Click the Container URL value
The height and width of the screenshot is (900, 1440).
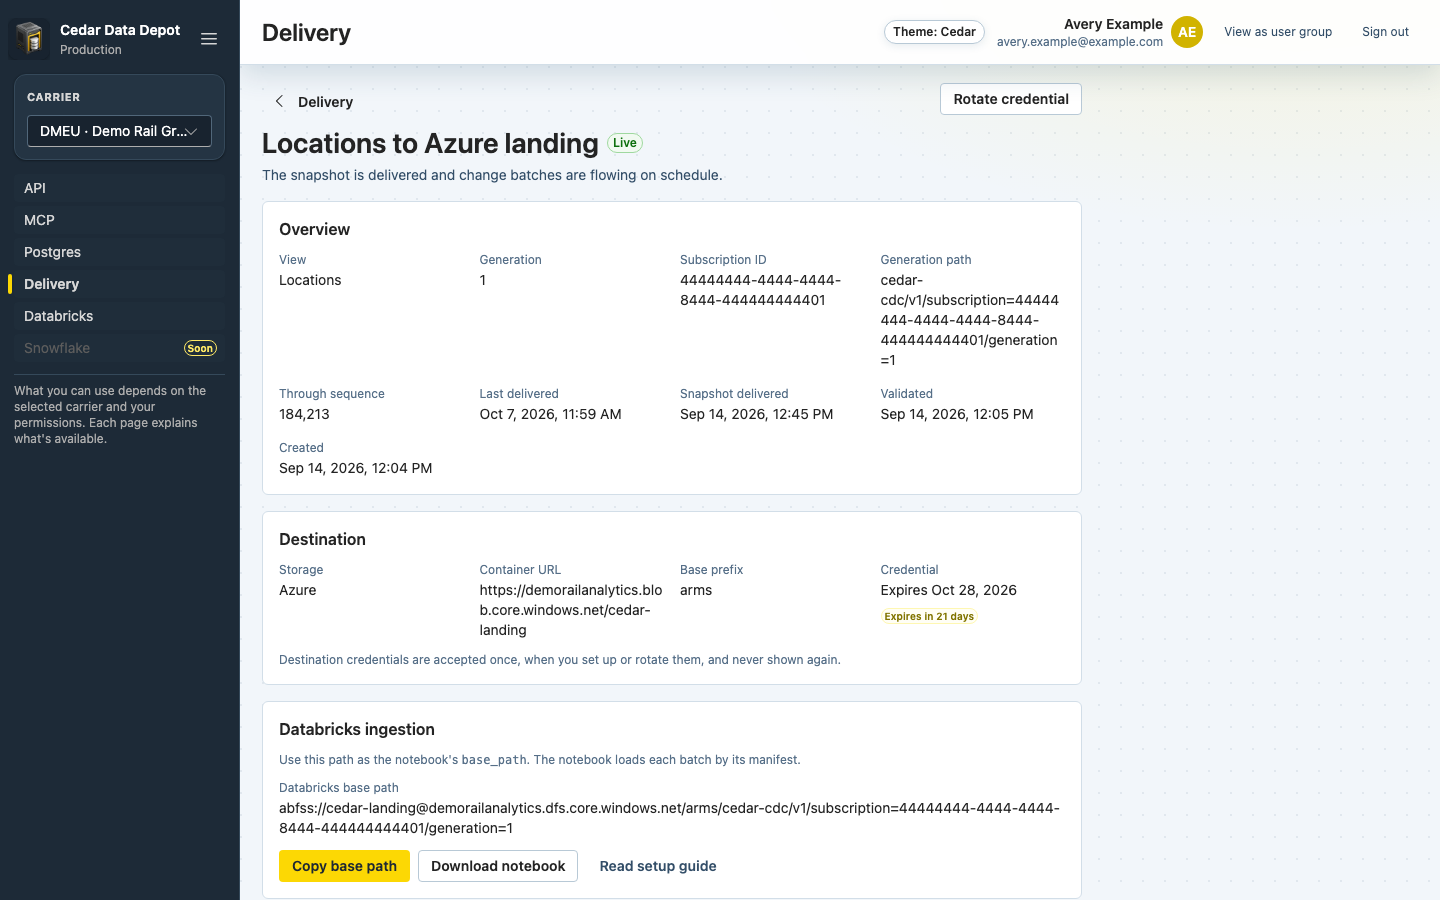[x=571, y=610]
